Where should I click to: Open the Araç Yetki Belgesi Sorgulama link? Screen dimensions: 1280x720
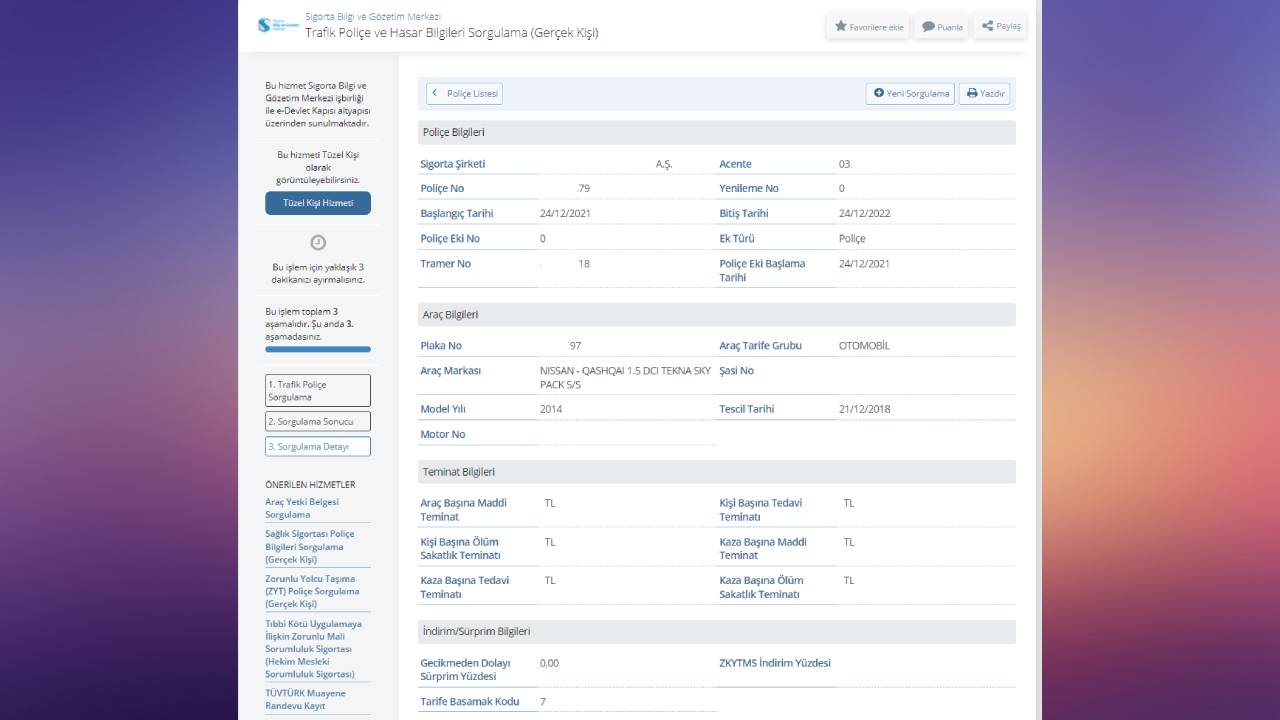point(302,508)
